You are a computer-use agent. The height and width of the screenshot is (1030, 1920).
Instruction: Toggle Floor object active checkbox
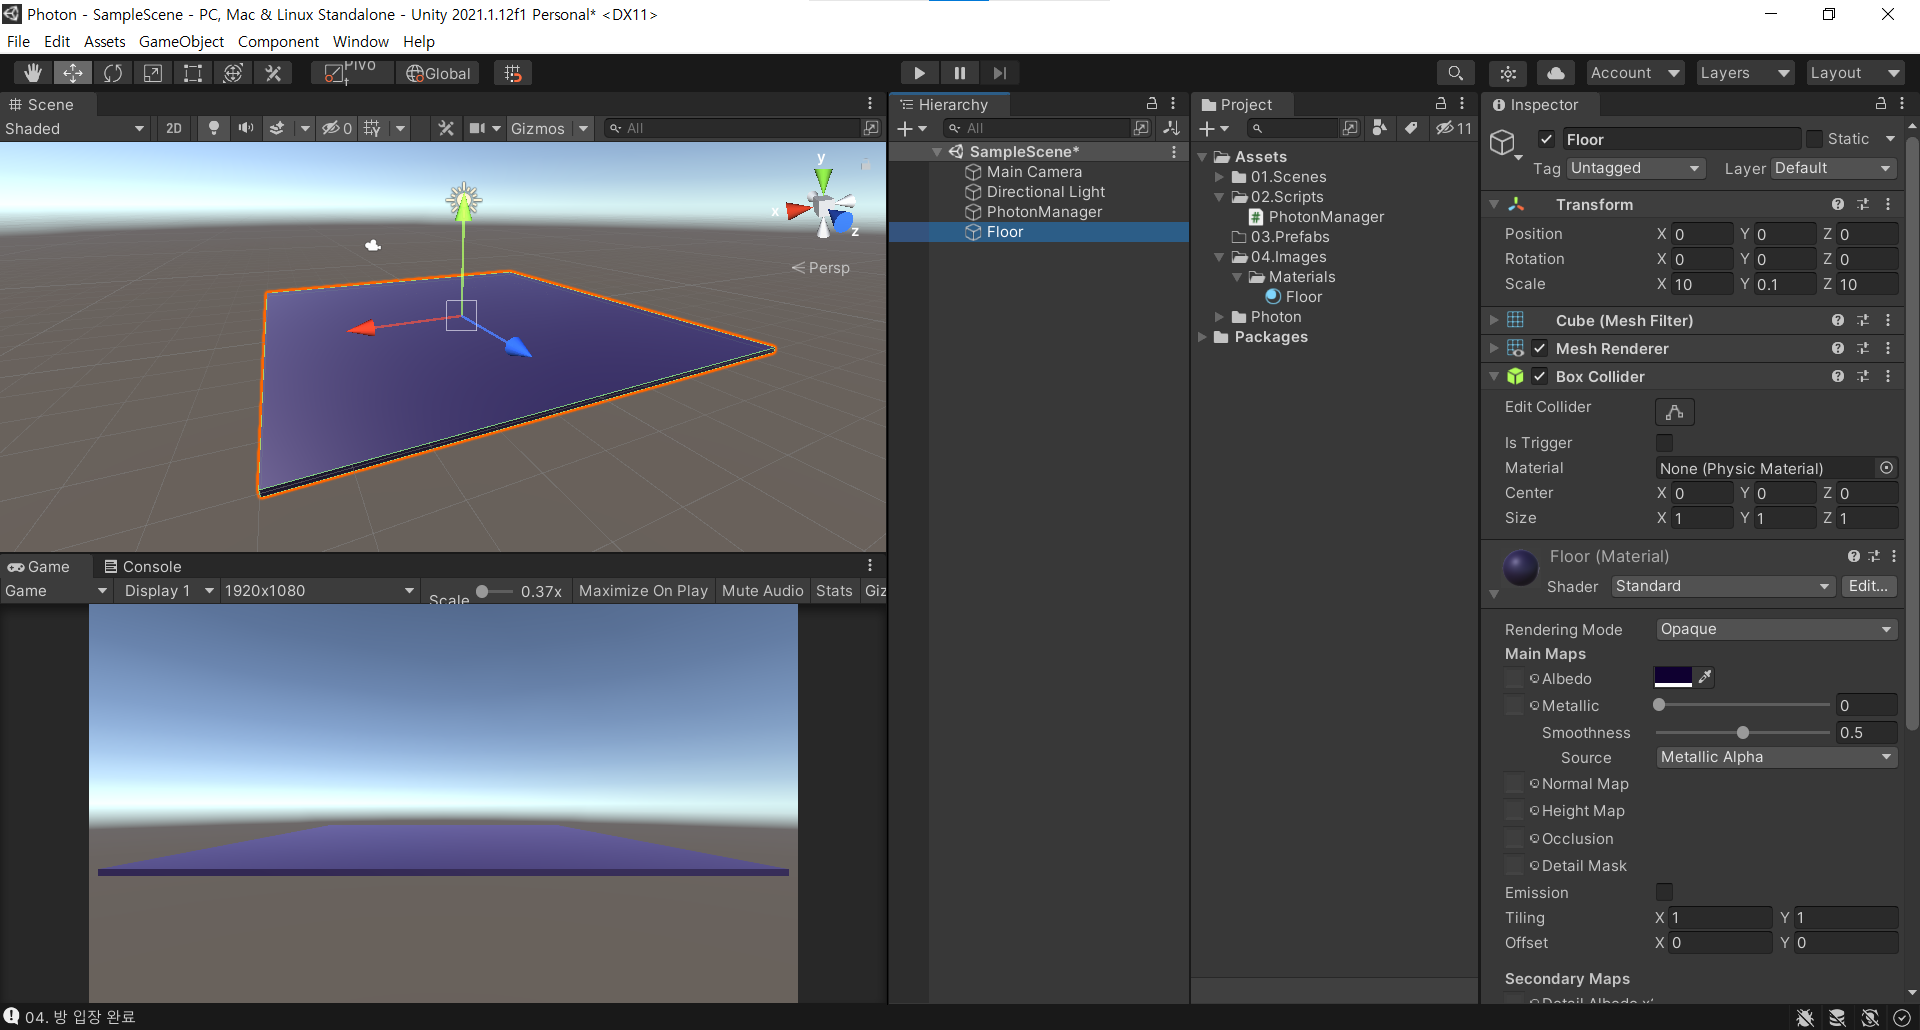point(1547,139)
